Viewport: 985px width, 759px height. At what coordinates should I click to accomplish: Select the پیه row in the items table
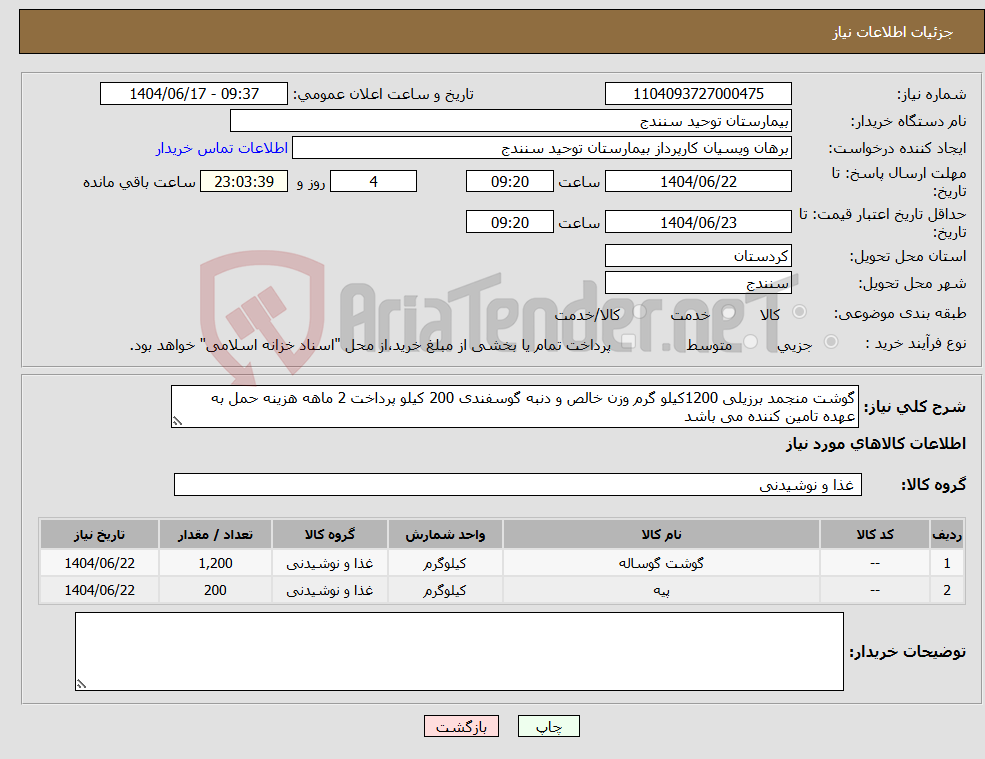(663, 590)
